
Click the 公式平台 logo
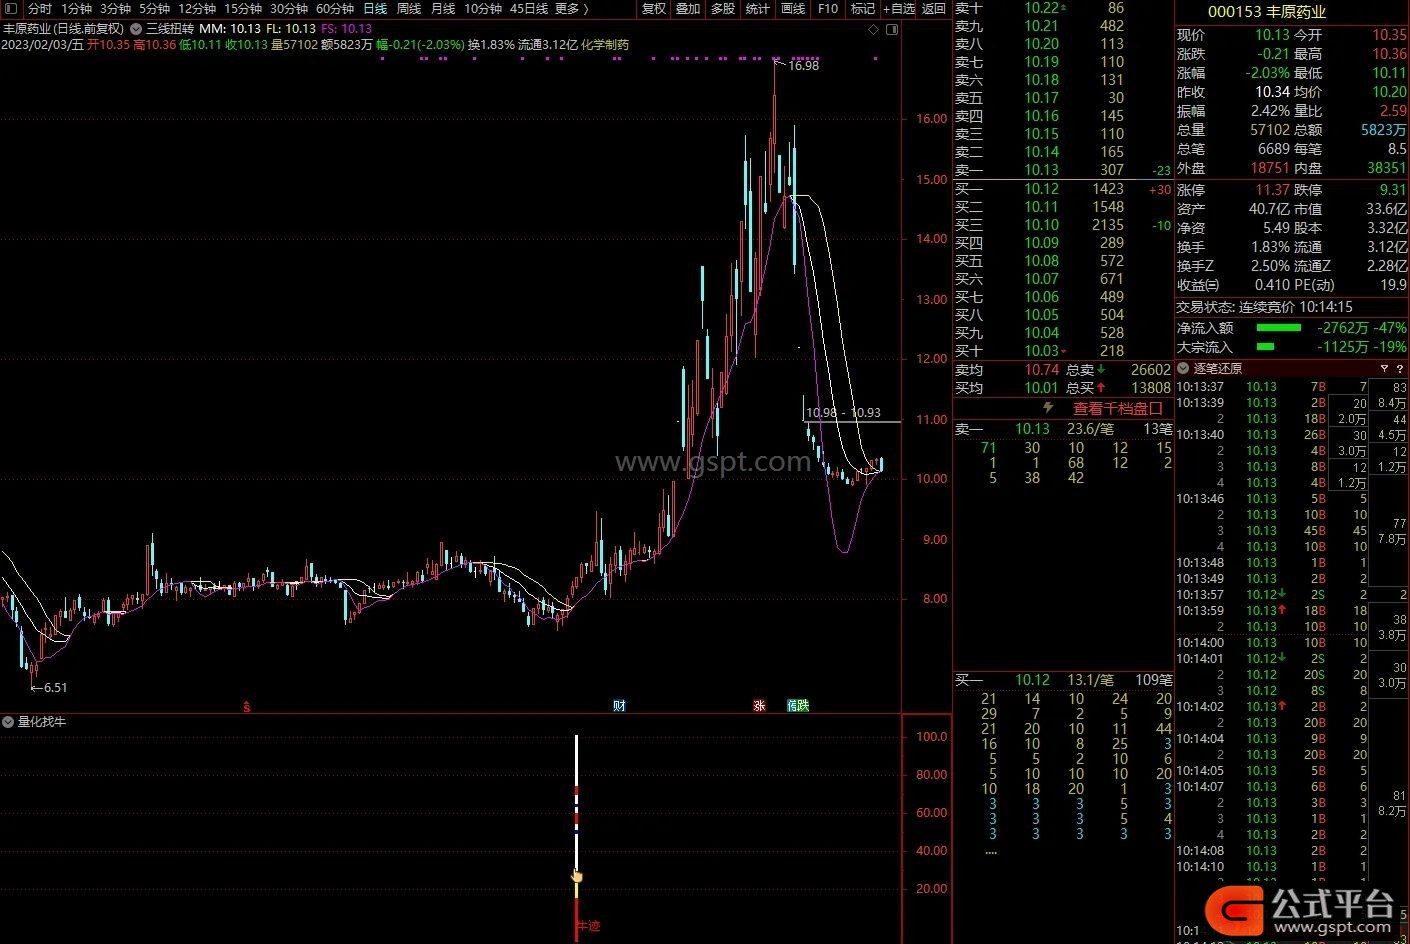click(1301, 909)
